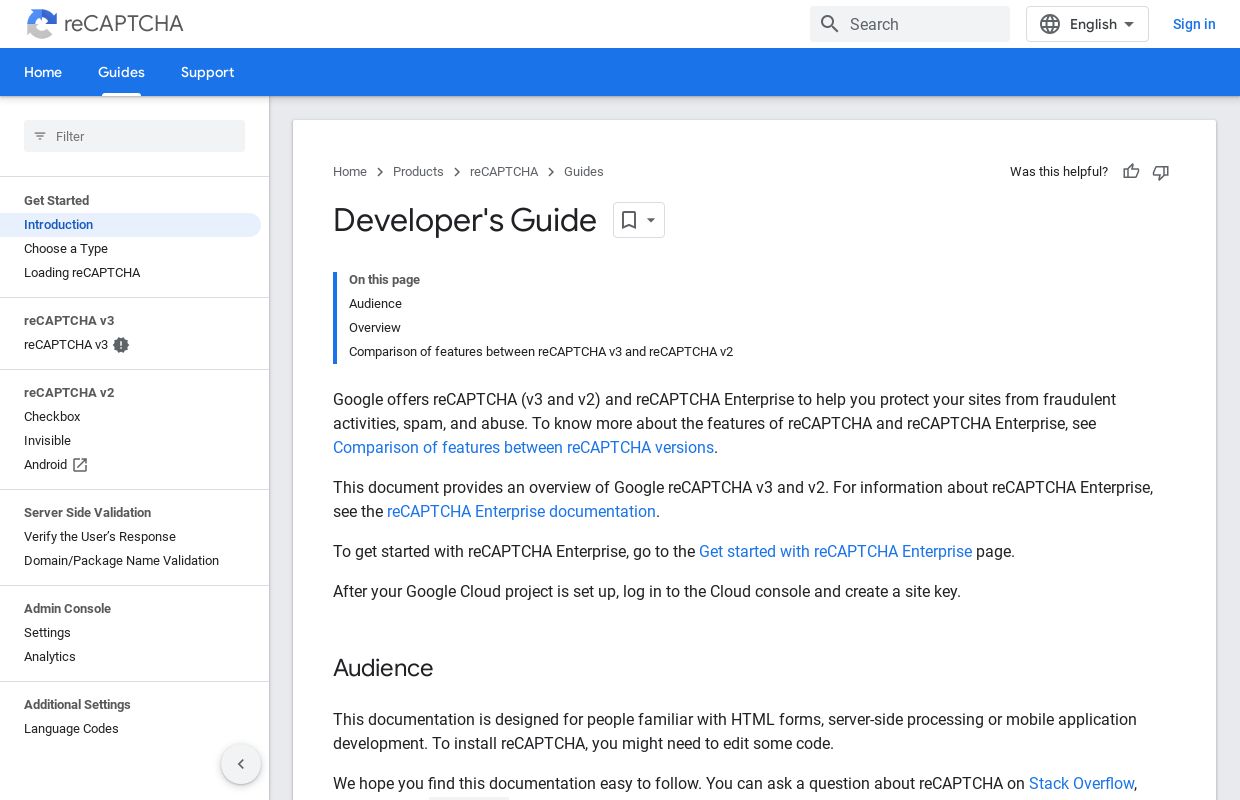Open Loading reCAPTCHA page

[x=82, y=273]
